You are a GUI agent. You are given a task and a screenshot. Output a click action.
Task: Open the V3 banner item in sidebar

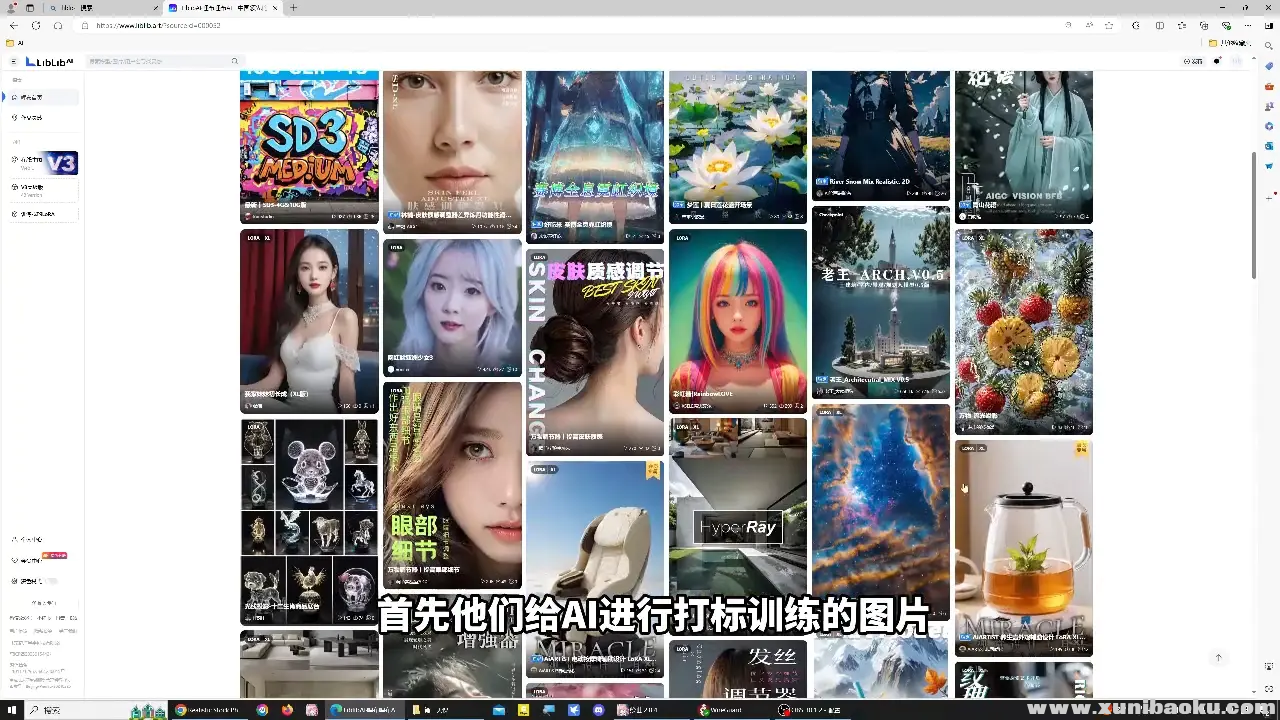44,163
